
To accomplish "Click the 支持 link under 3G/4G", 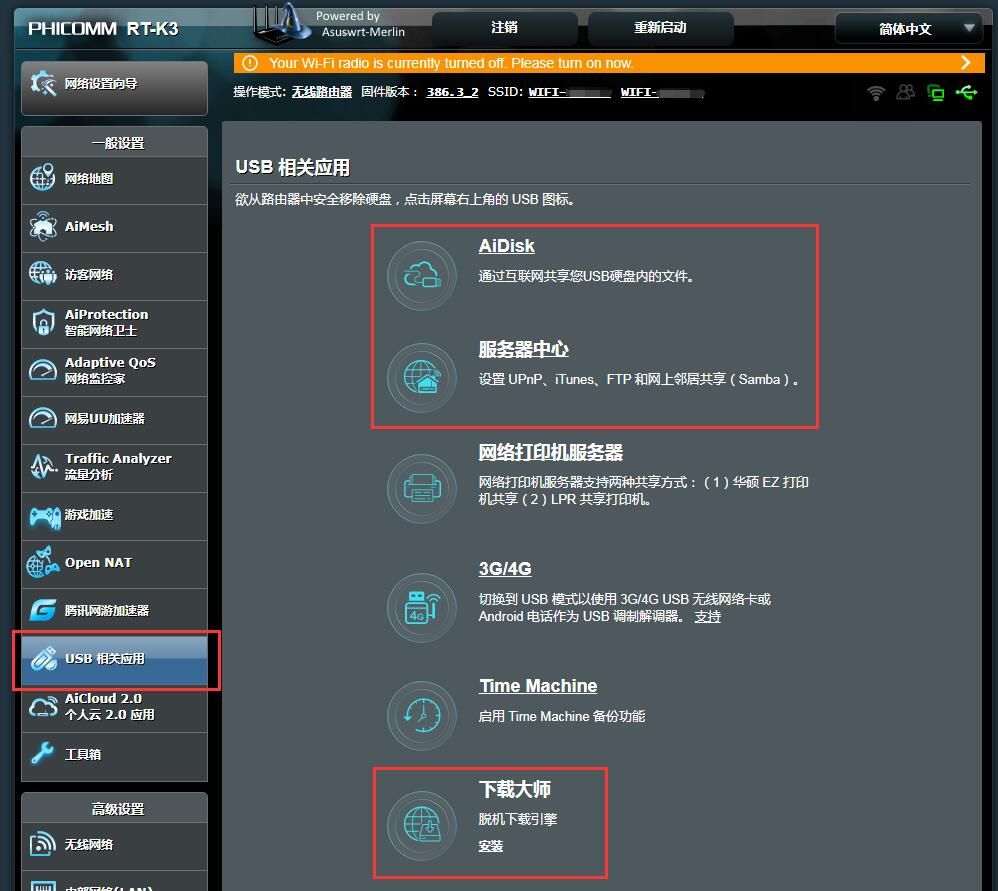I will click(707, 617).
